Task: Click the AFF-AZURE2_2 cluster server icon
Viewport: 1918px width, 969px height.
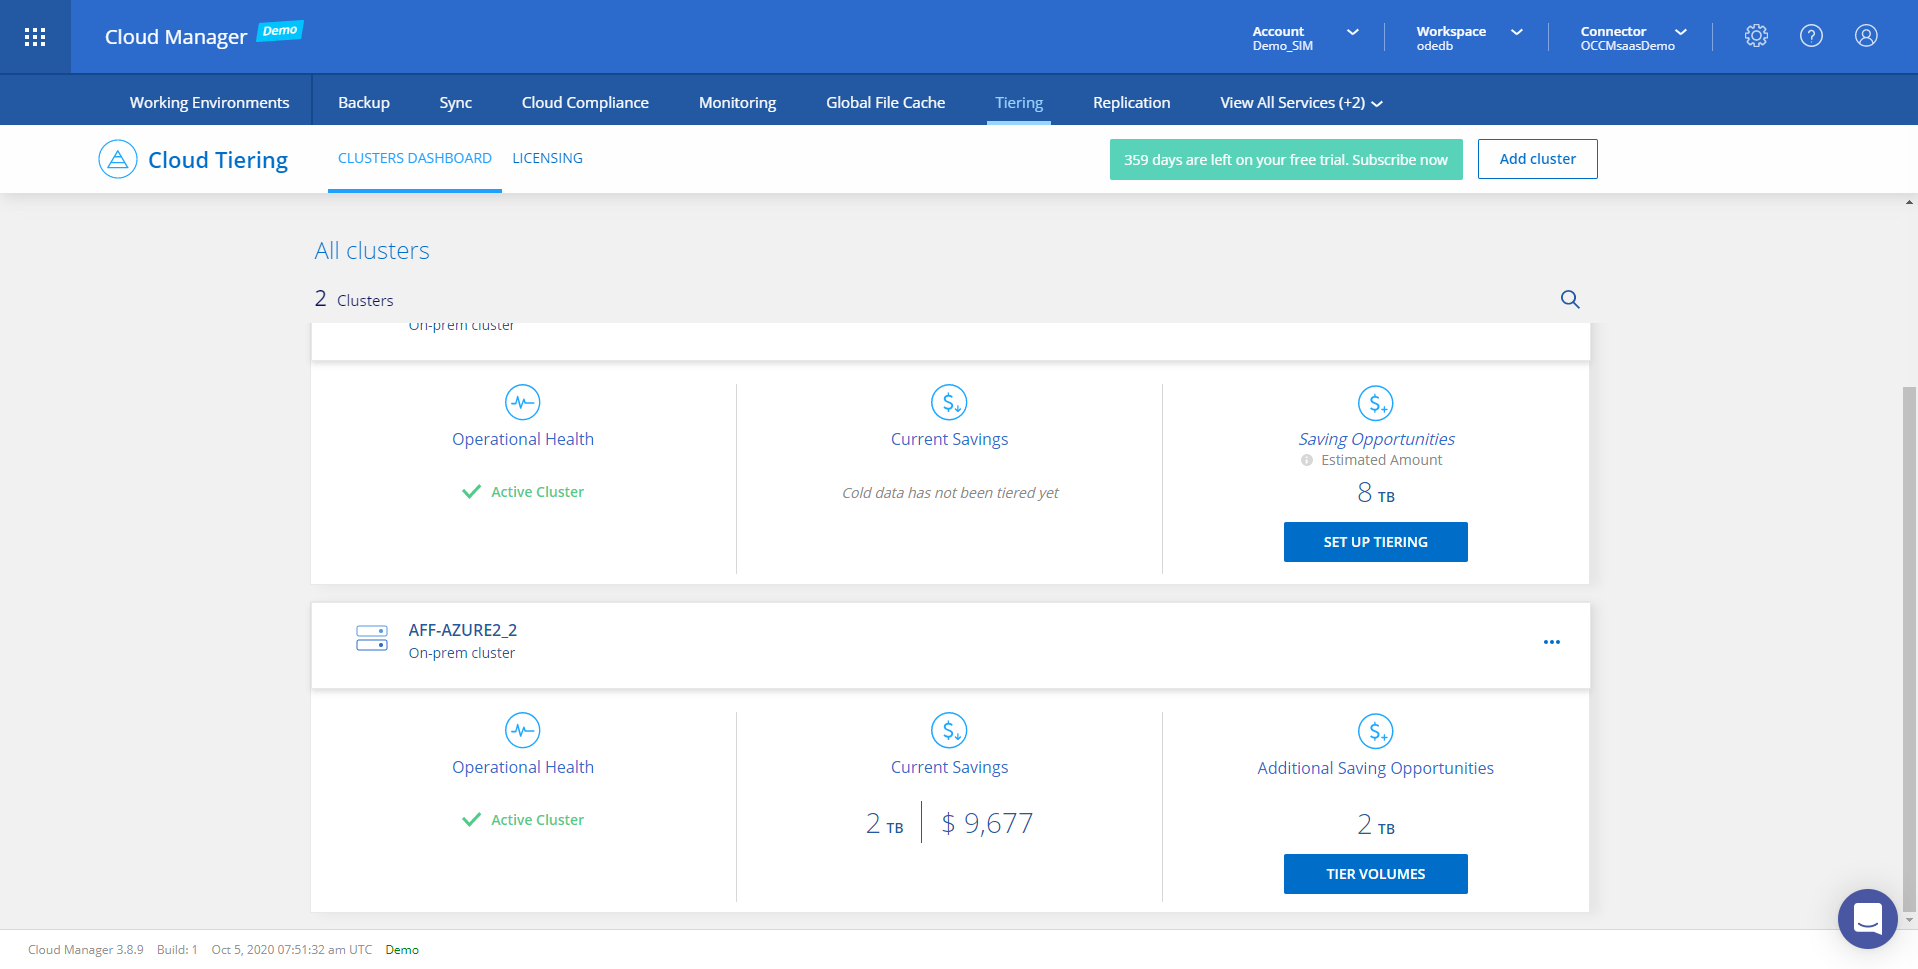Action: pyautogui.click(x=372, y=638)
